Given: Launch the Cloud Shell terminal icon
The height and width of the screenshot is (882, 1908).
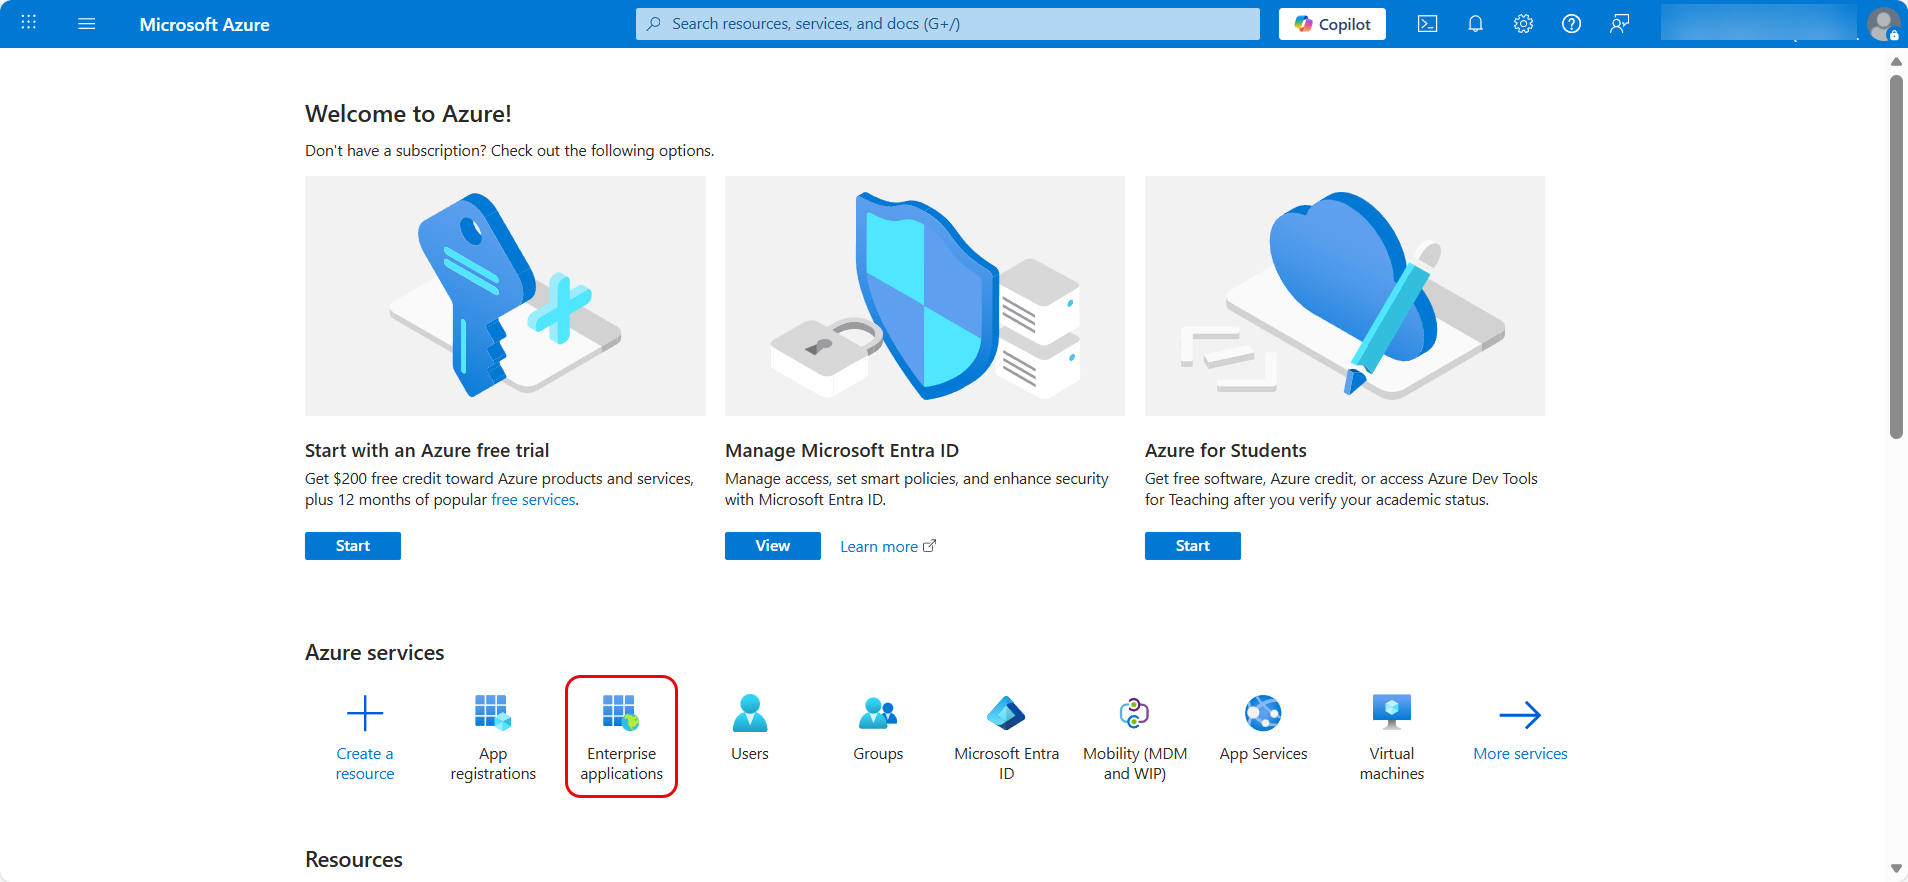Looking at the screenshot, I should [1427, 24].
